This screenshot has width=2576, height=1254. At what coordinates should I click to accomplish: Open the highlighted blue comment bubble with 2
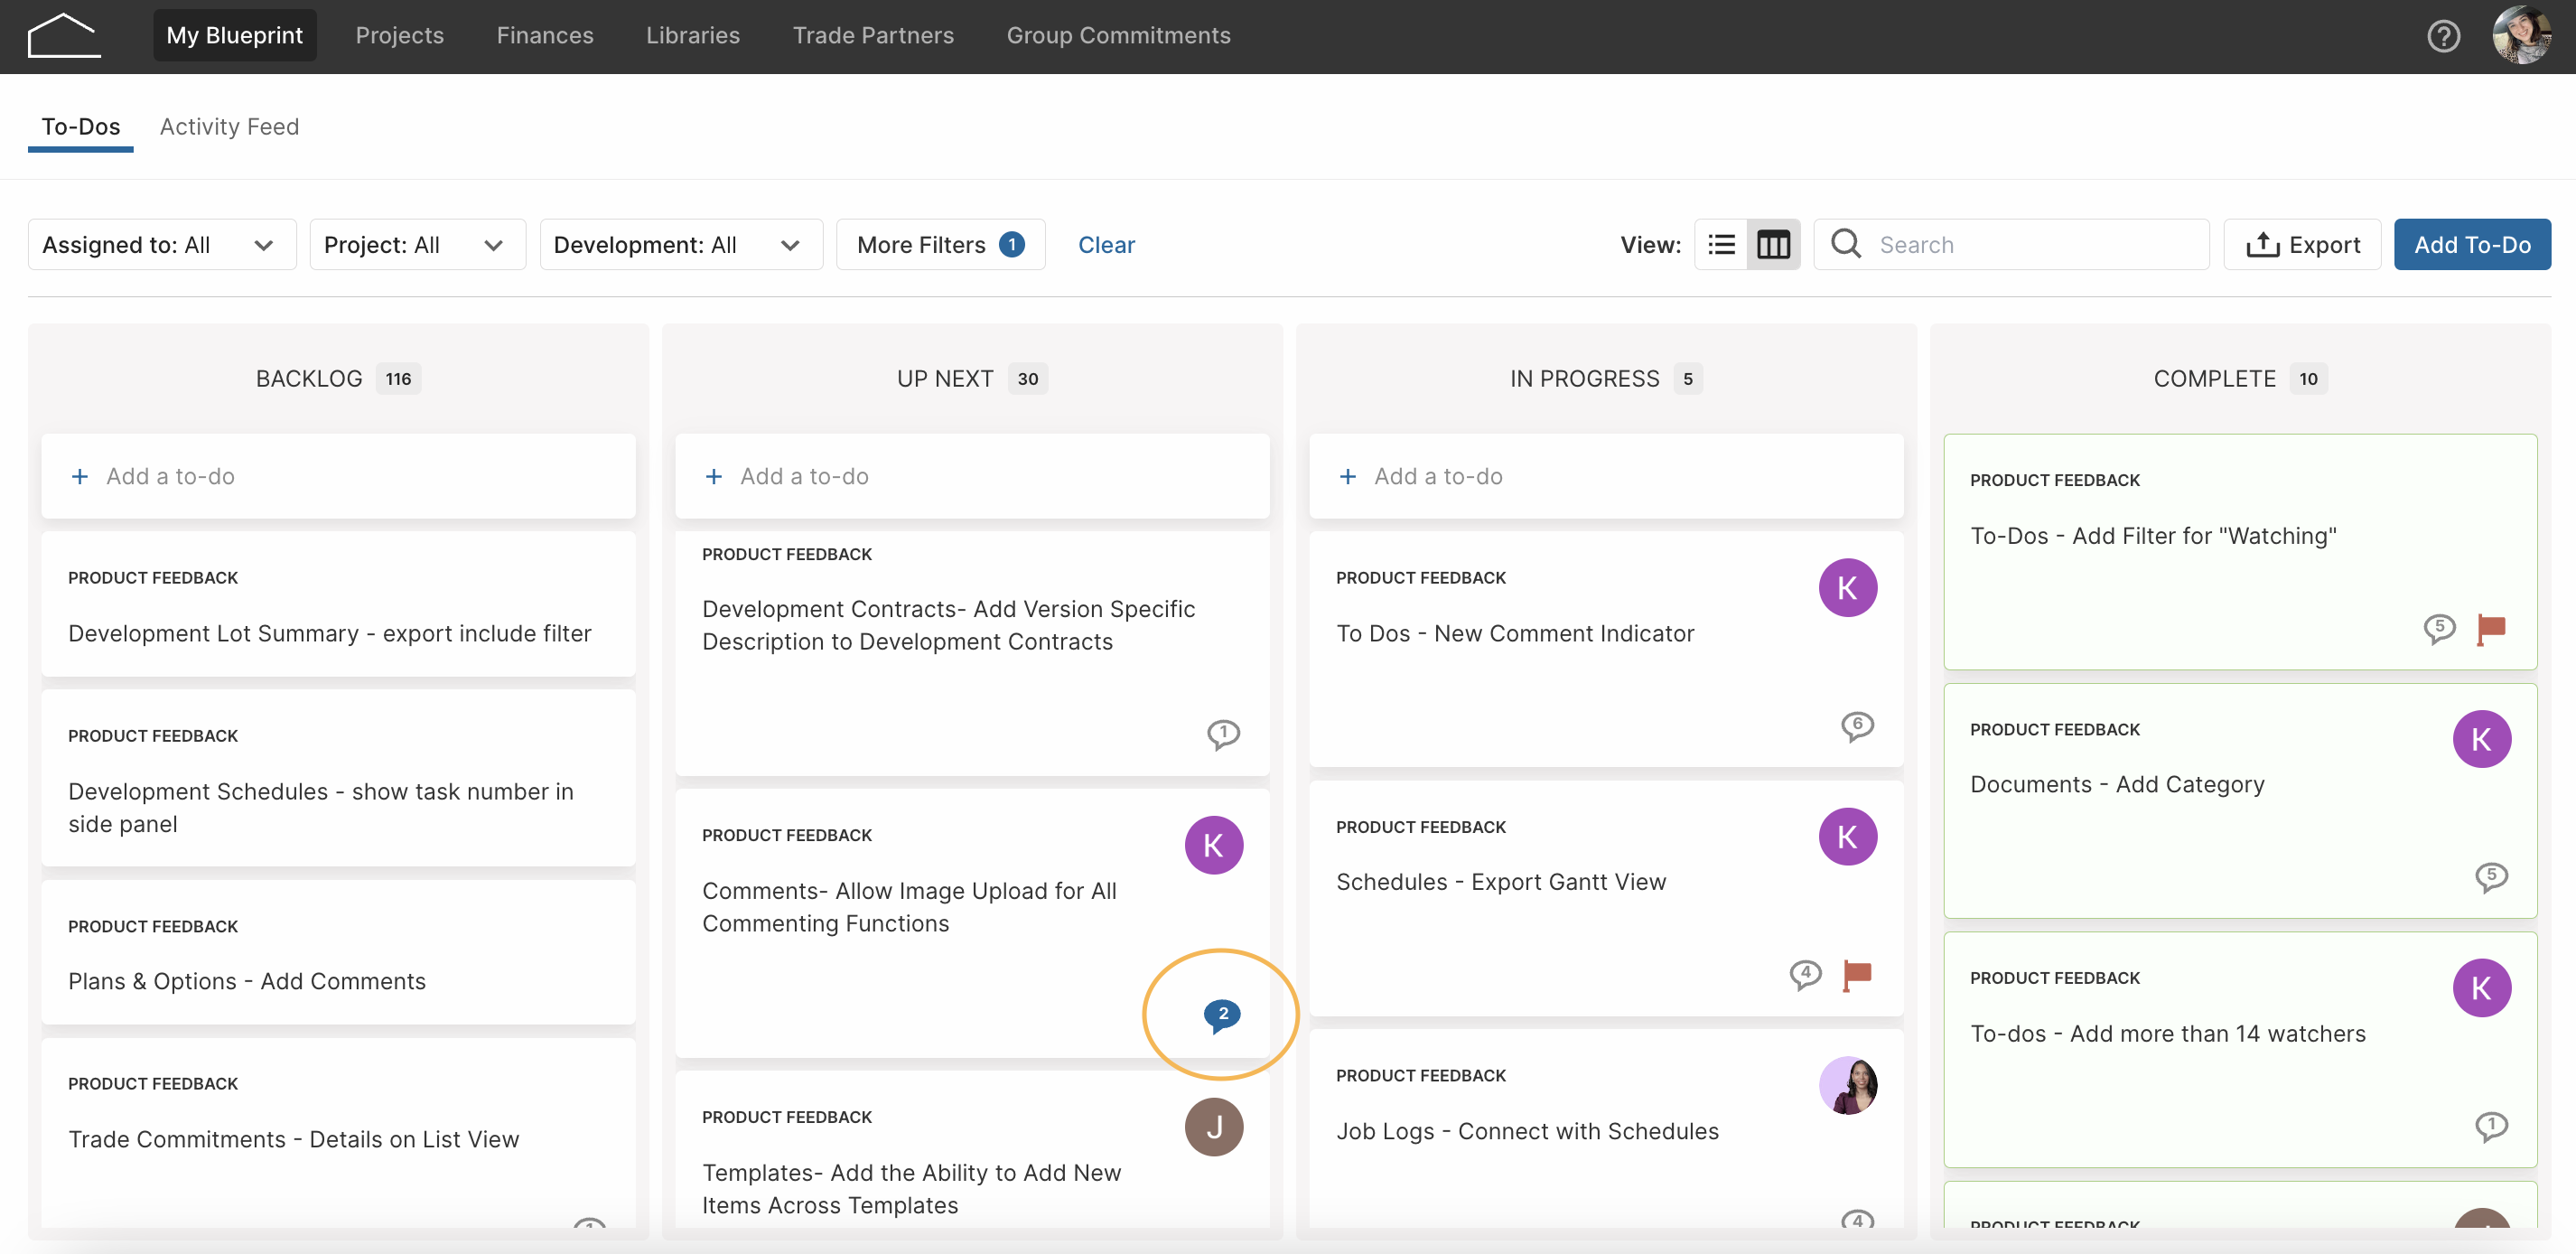point(1222,1015)
